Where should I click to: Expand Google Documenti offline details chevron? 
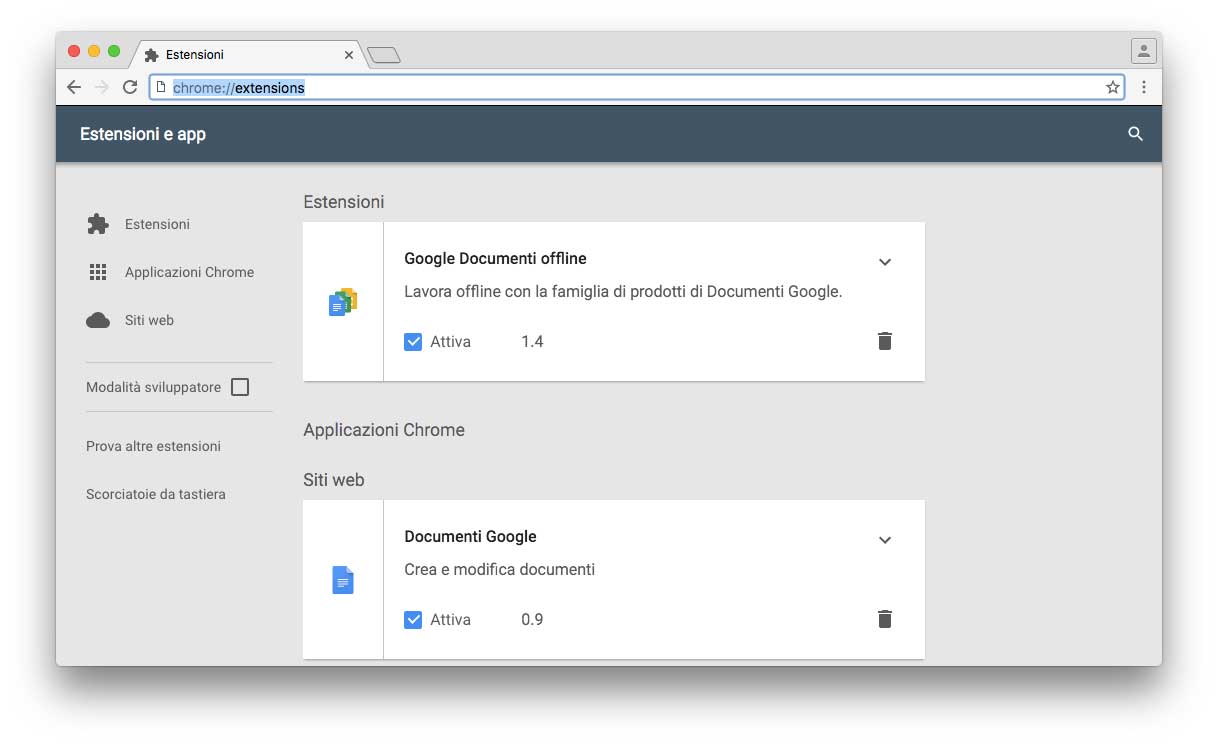(x=884, y=262)
